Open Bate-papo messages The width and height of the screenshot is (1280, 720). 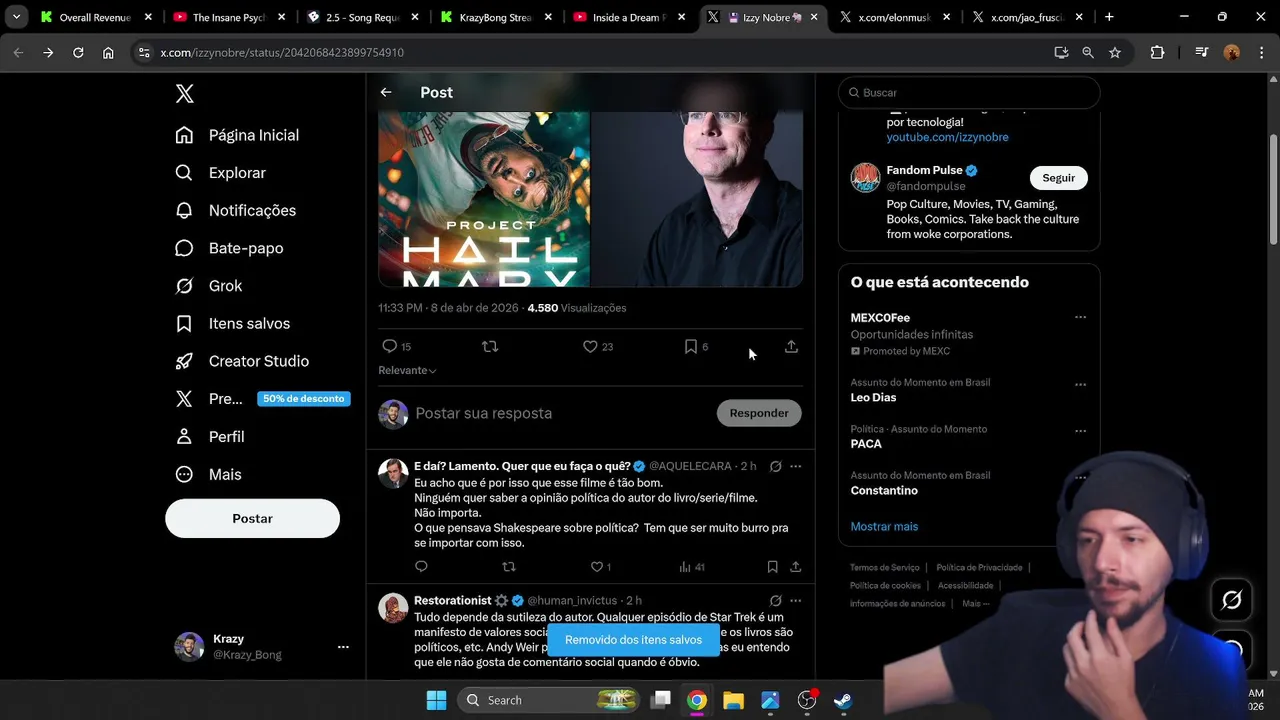pyautogui.click(x=229, y=248)
